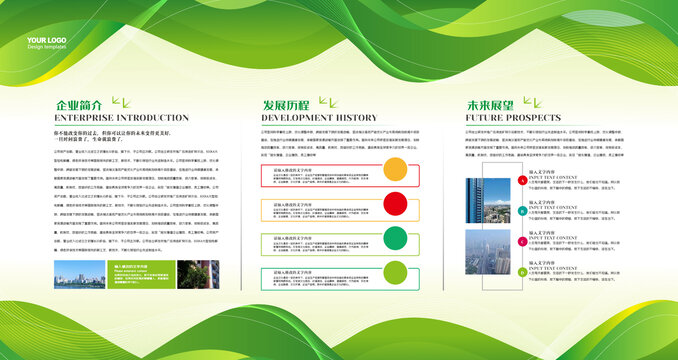Open the glass skyscraper photo
The image size is (678, 360).
(x=488, y=201)
